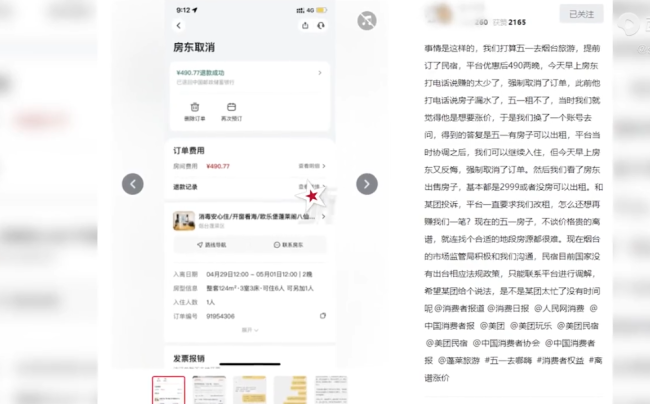Viewport: 650px width, 404px height.
Task: Toggle the already-following button
Action: click(580, 14)
